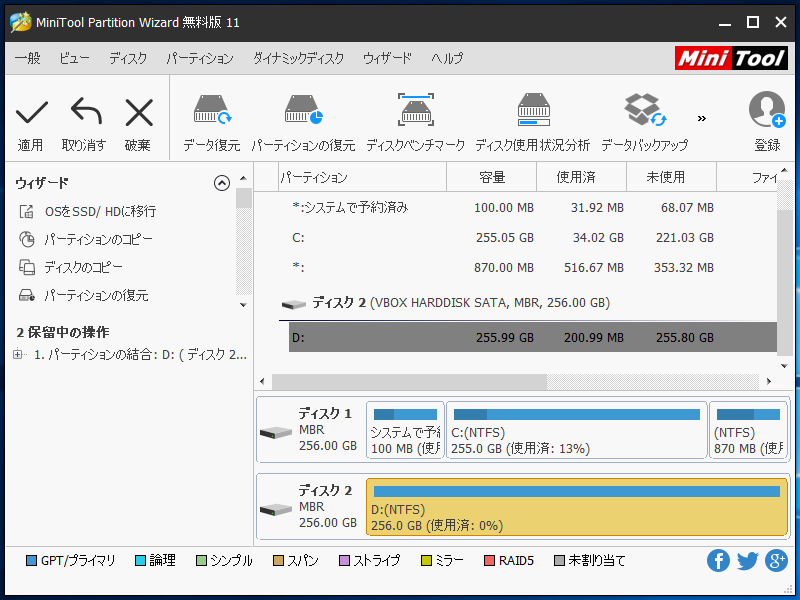Expand pending operation 1 パーティションの結合
This screenshot has width=800, height=600.
click(x=18, y=354)
